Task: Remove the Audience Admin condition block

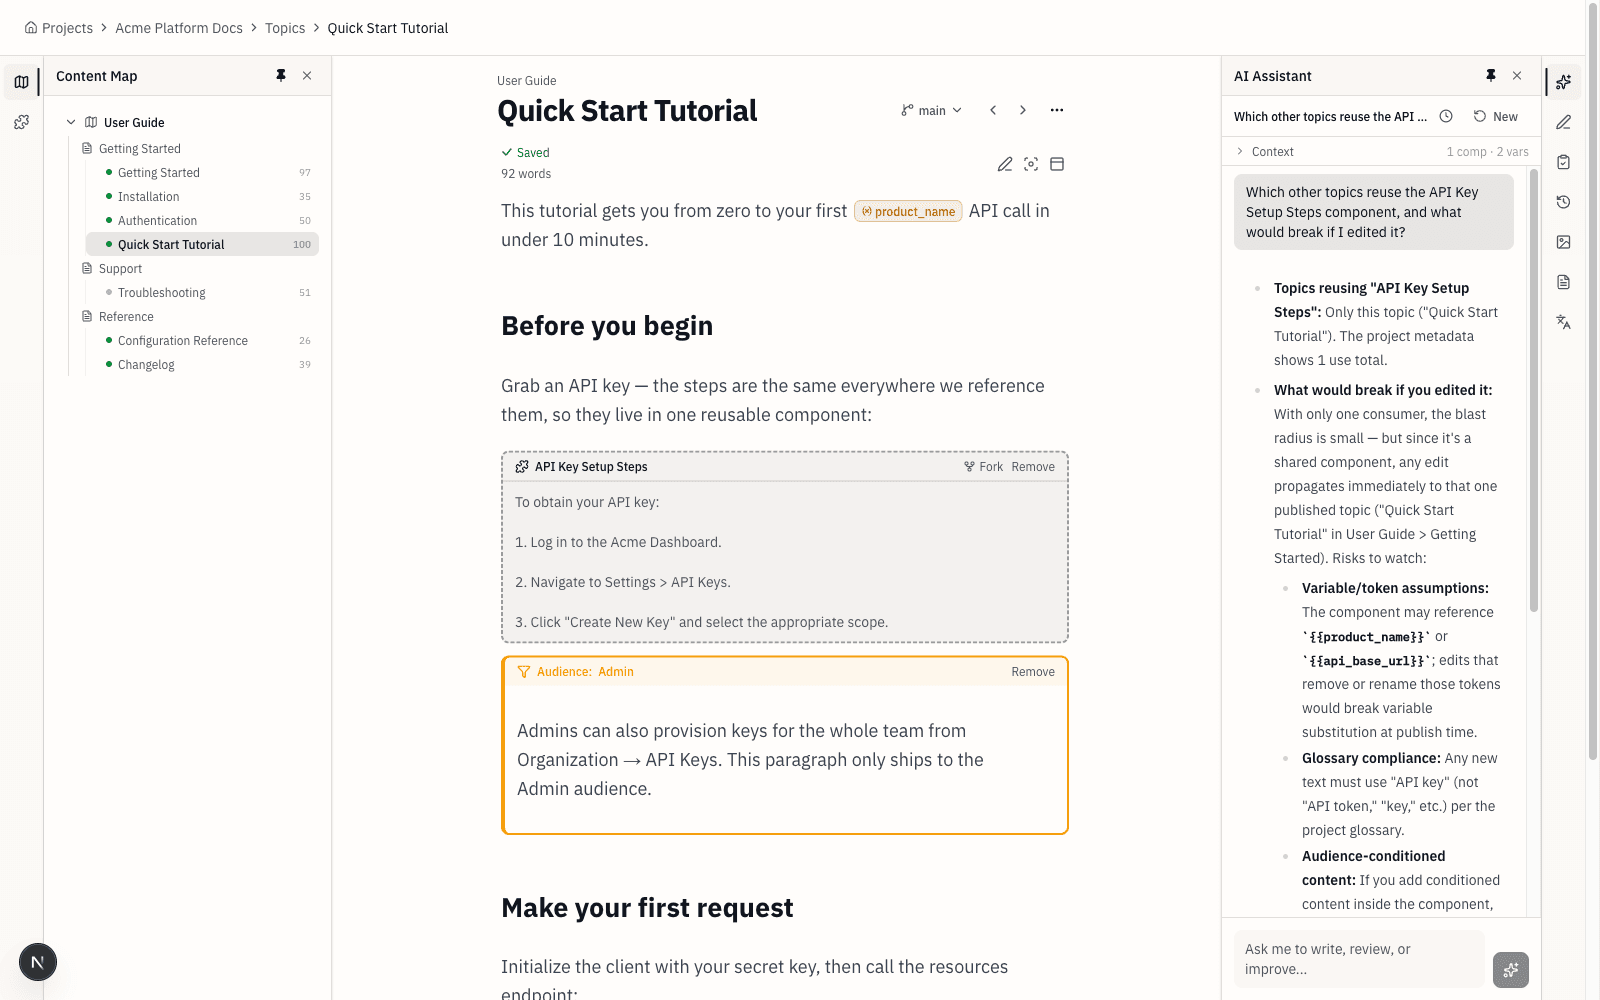Action: (1033, 672)
